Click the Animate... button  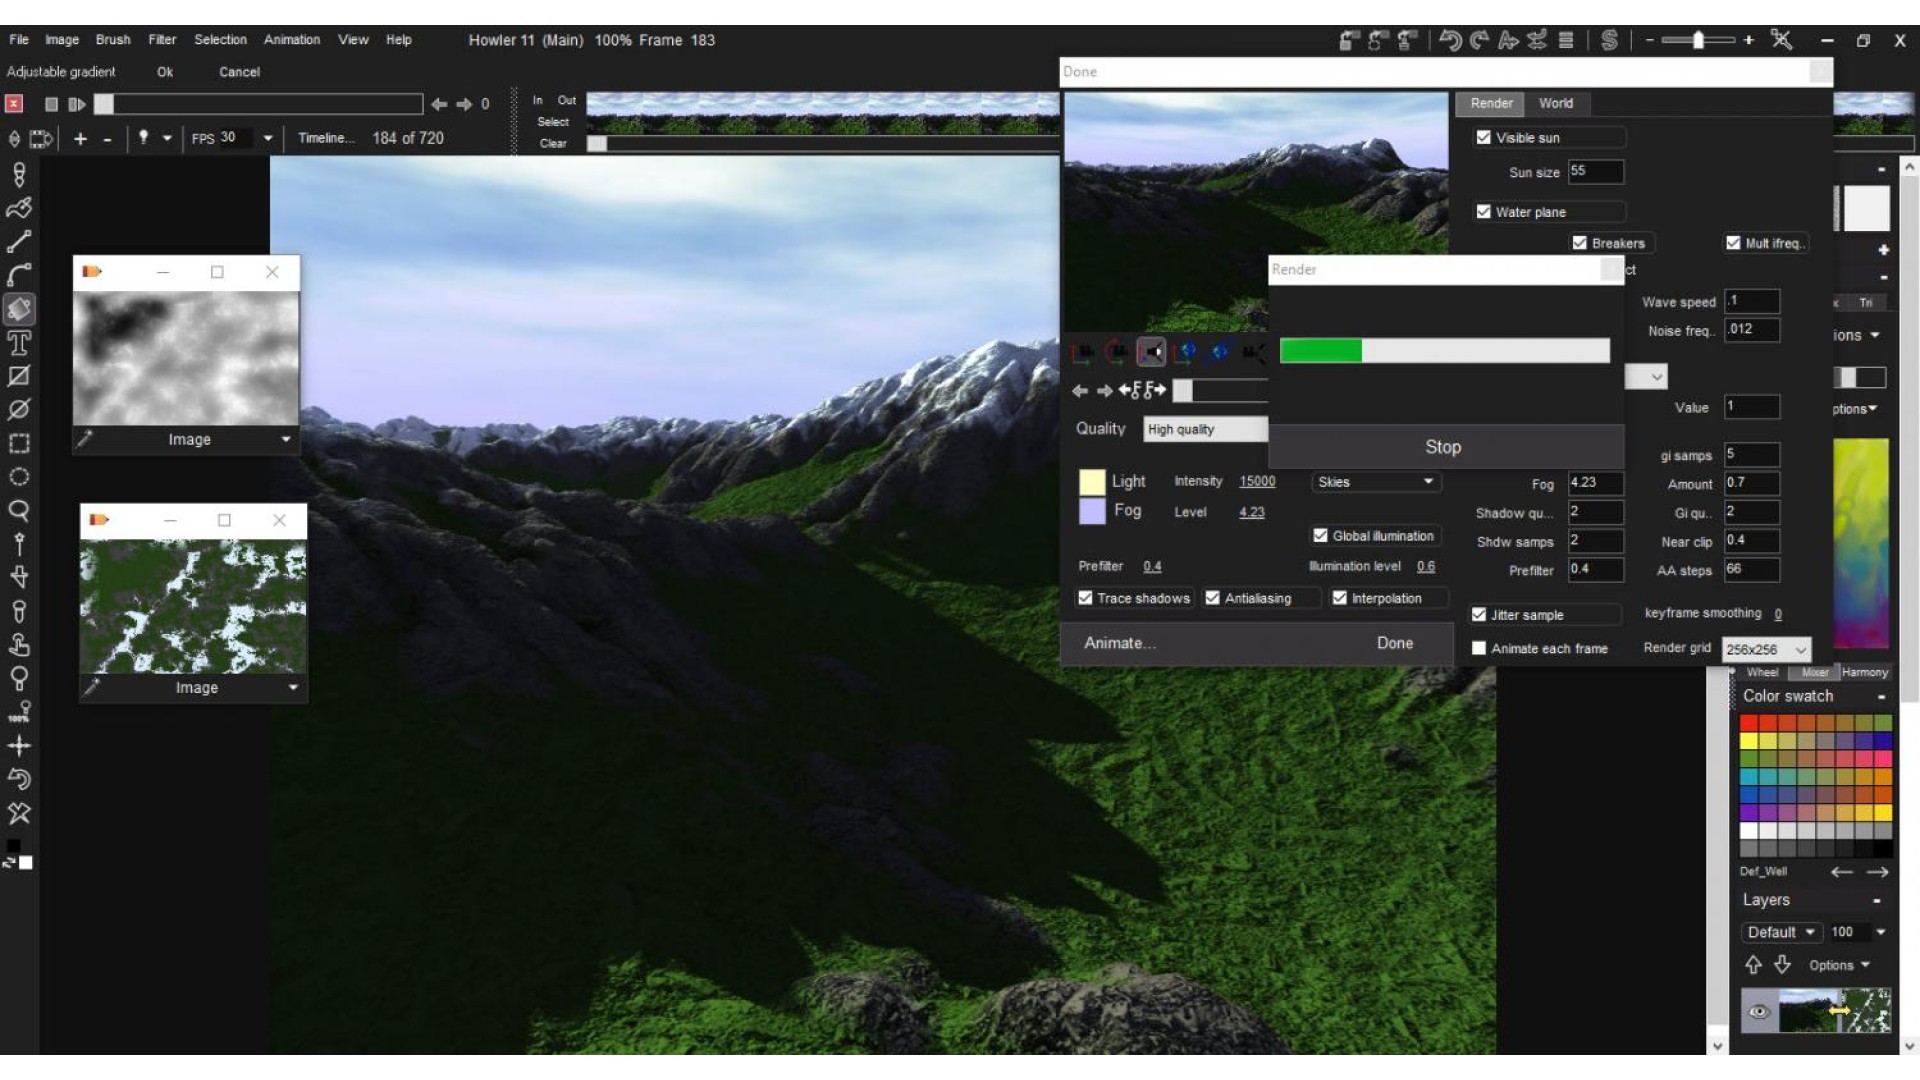pos(1120,643)
